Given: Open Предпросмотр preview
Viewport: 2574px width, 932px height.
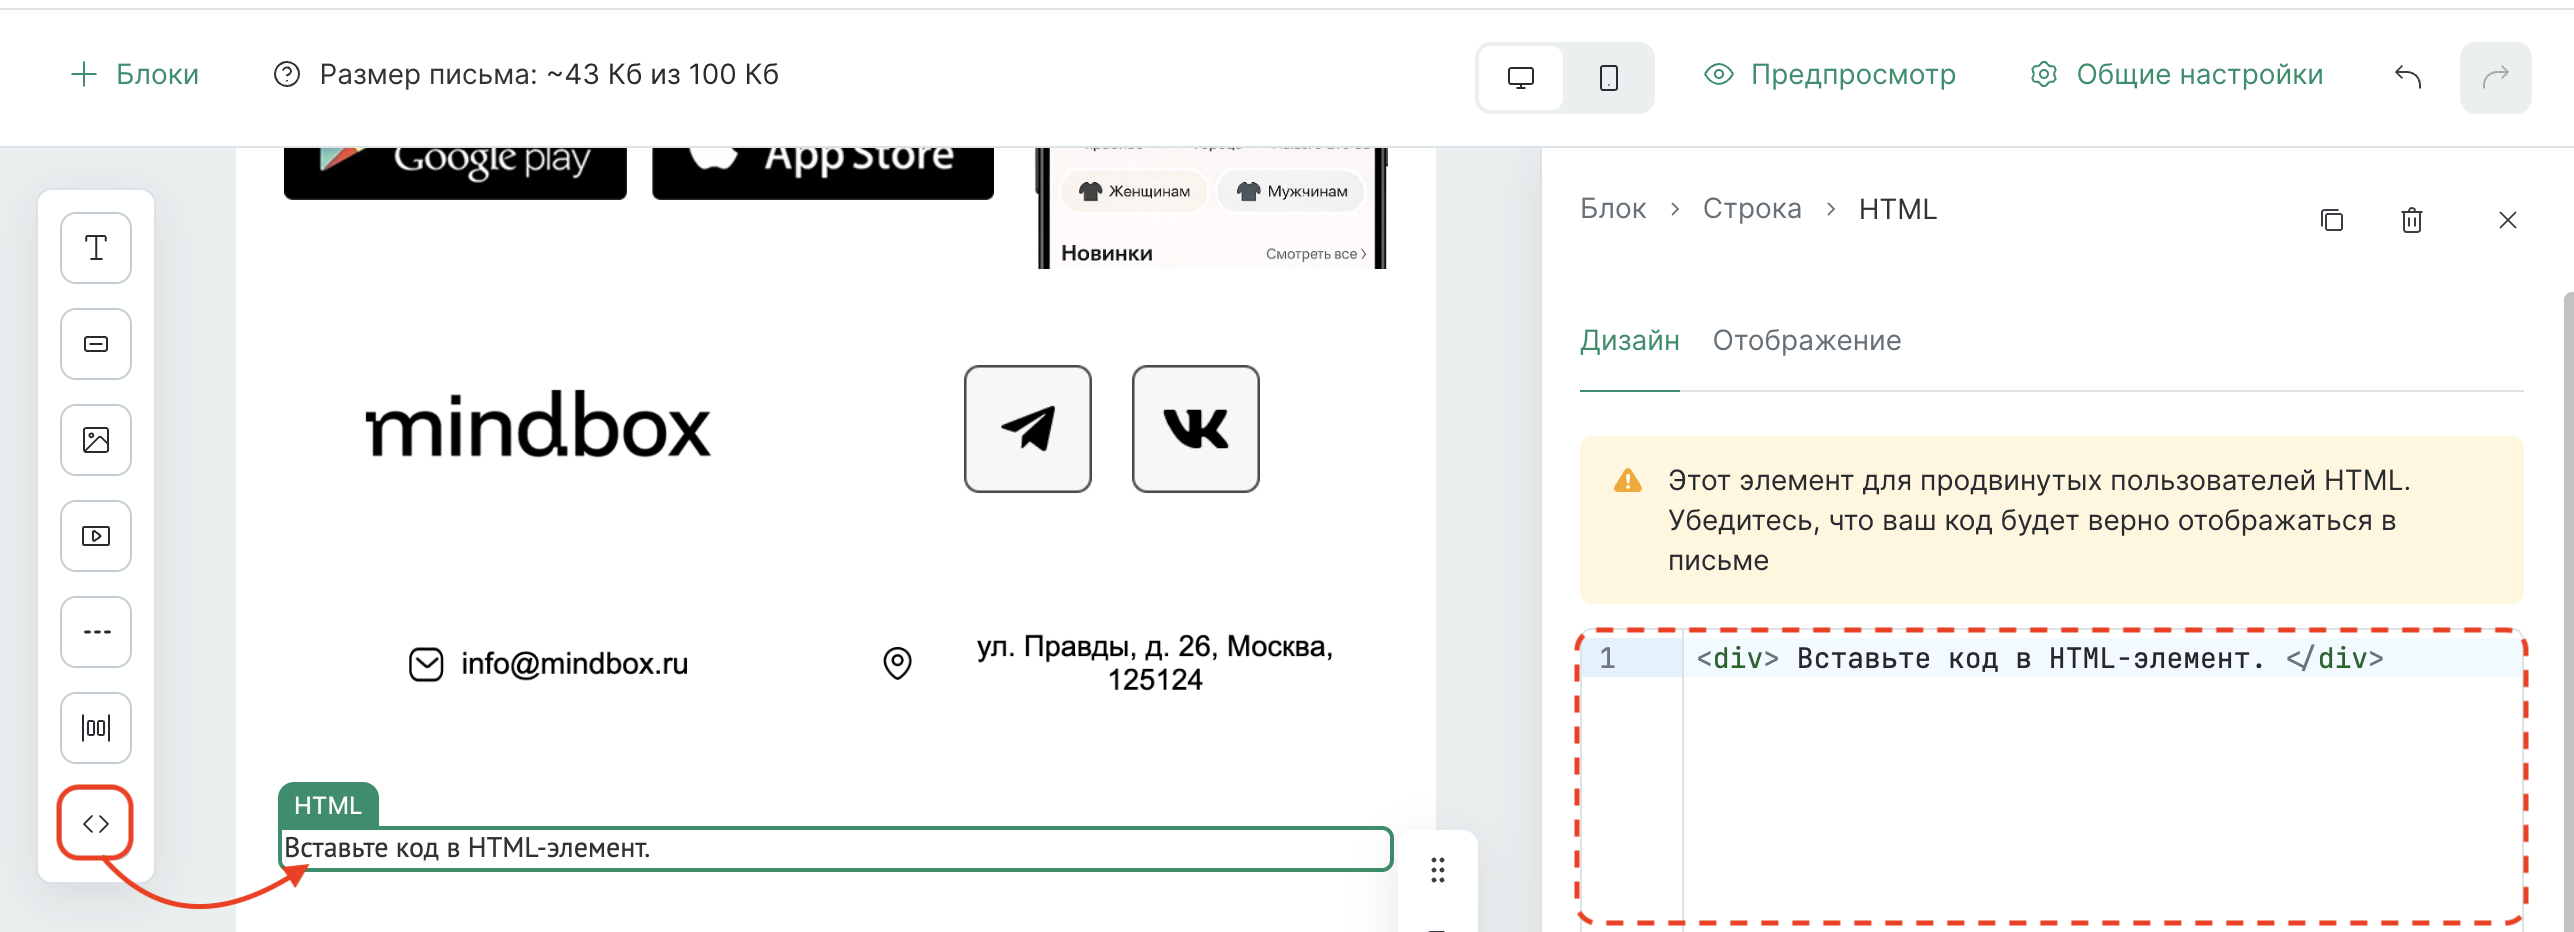Looking at the screenshot, I should point(1830,74).
